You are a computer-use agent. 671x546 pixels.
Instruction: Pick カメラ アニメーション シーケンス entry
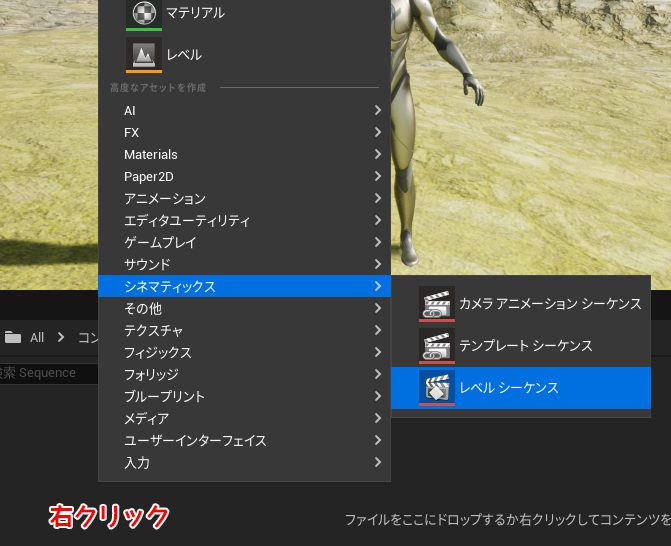click(549, 303)
